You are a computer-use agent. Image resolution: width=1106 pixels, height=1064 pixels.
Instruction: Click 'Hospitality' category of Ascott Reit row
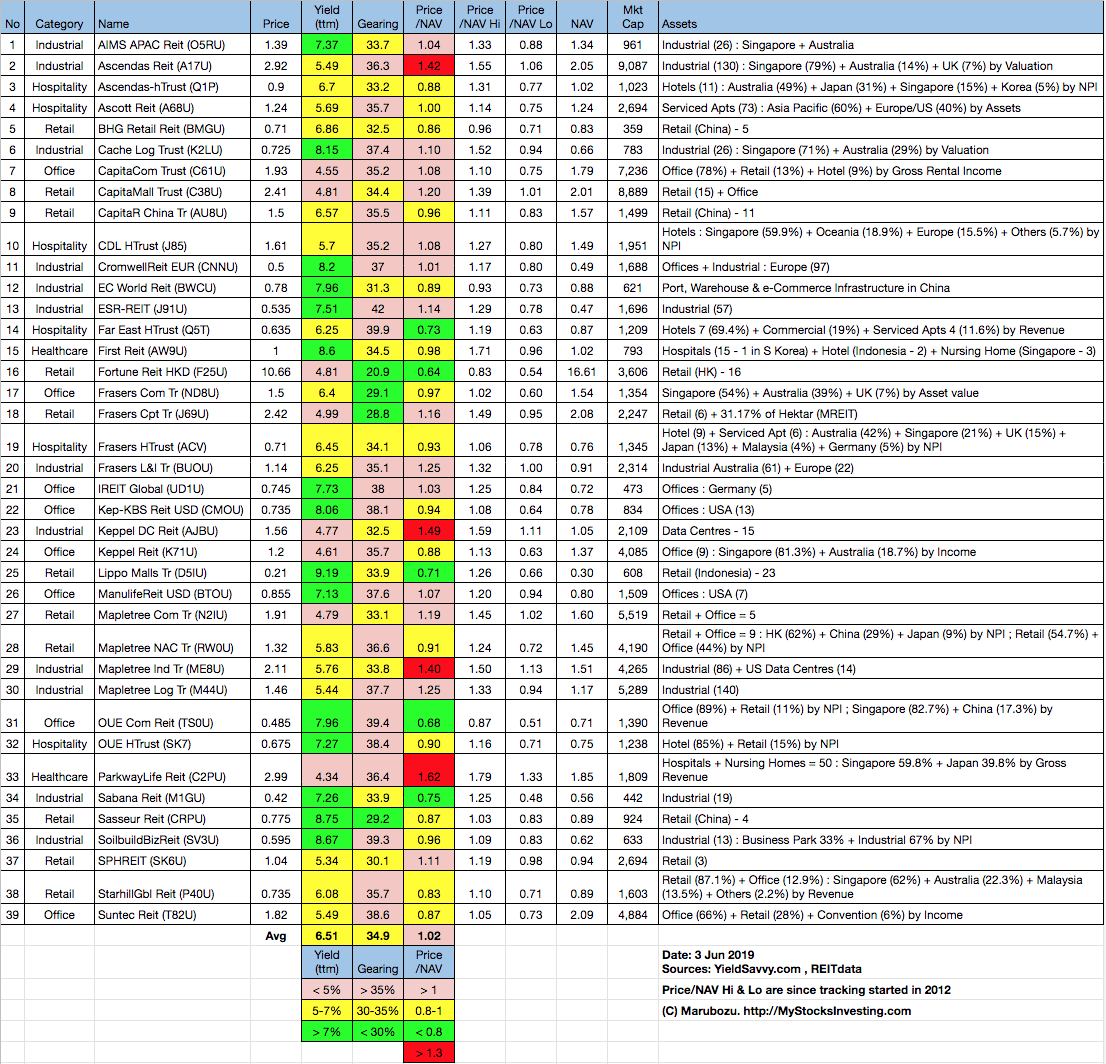click(59, 108)
